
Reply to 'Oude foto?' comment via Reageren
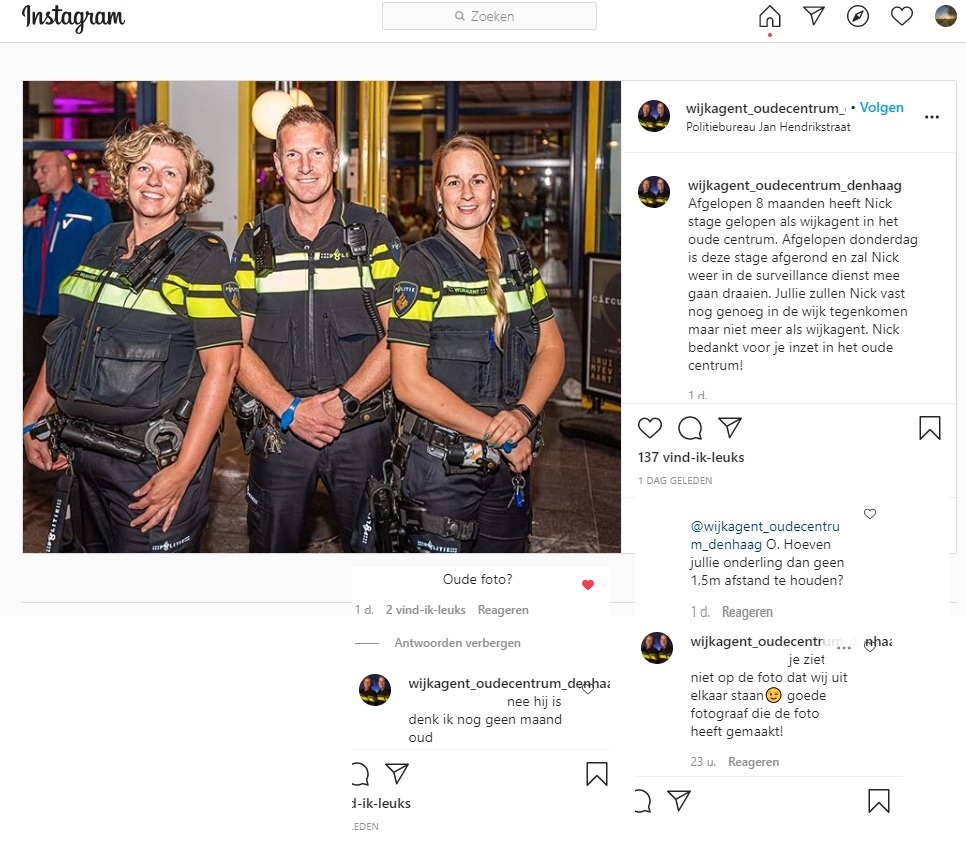pyautogui.click(x=503, y=609)
